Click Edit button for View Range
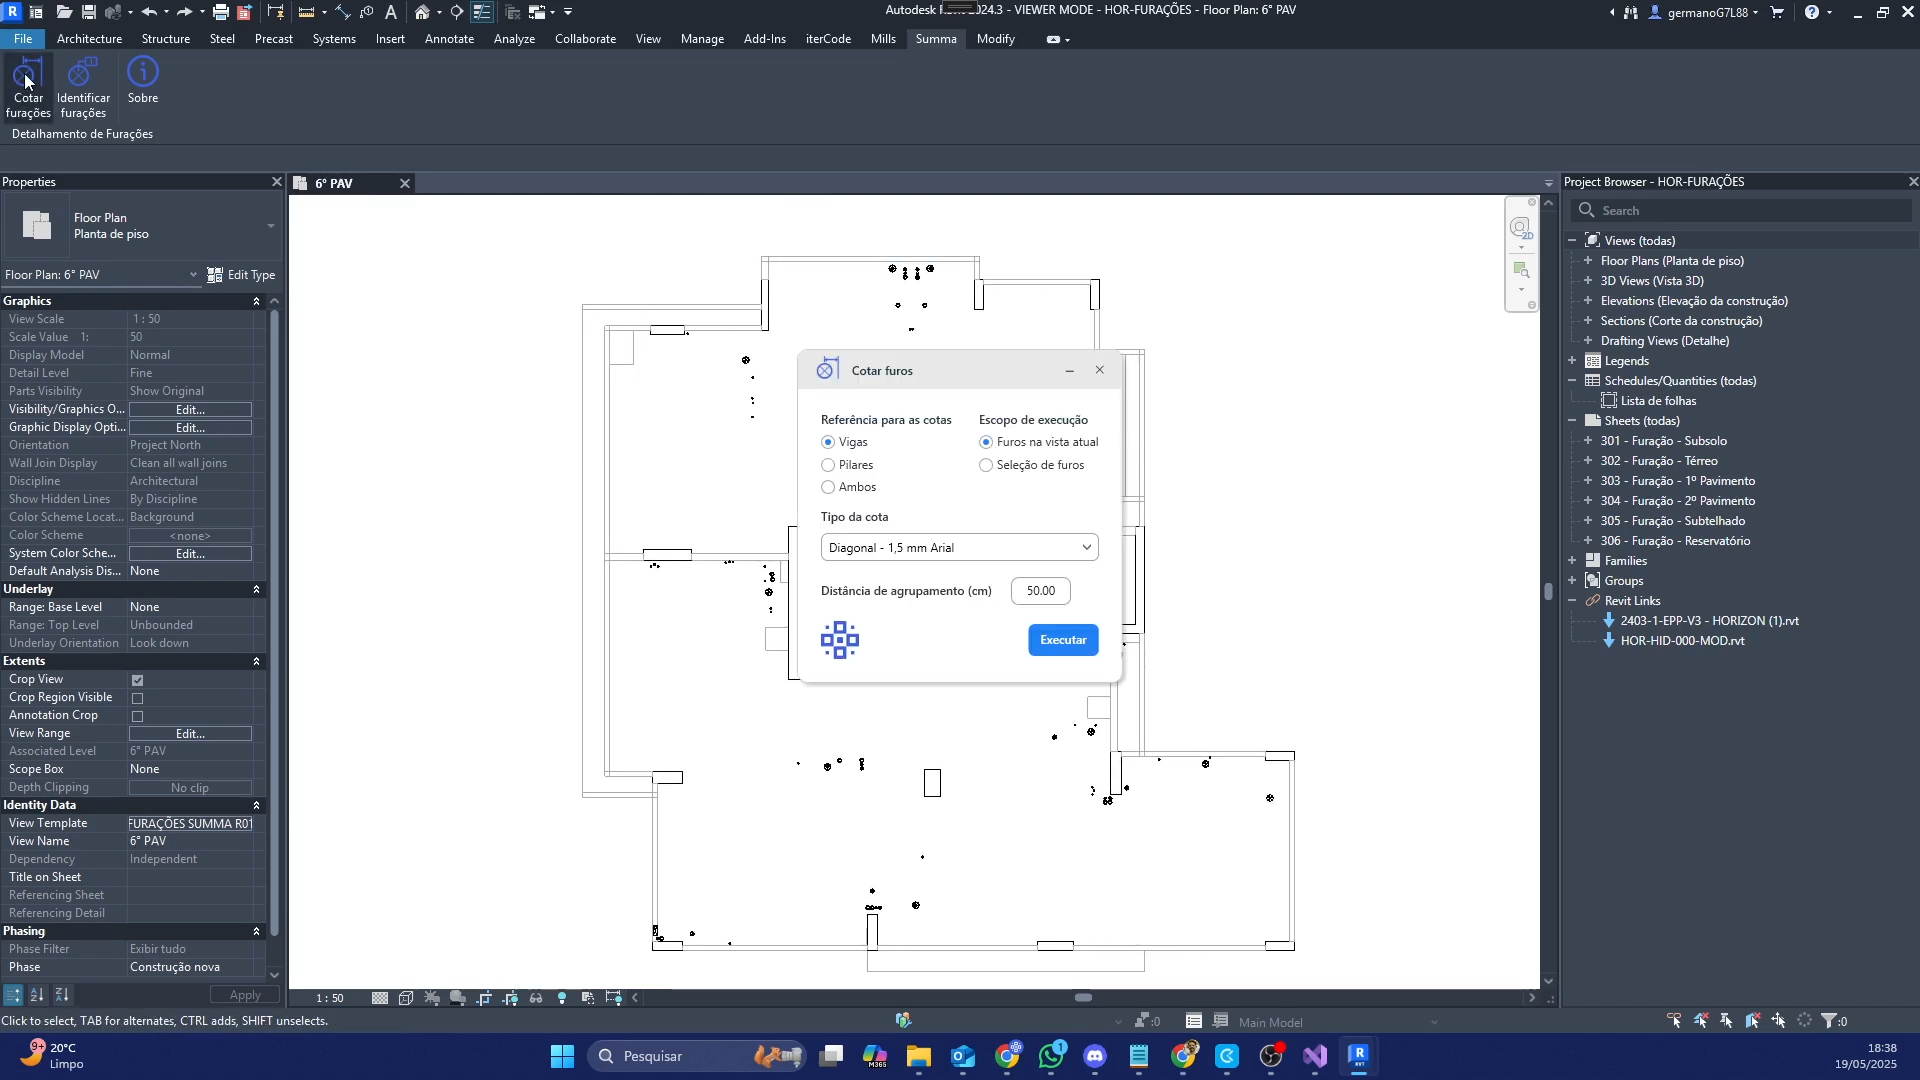 tap(190, 734)
